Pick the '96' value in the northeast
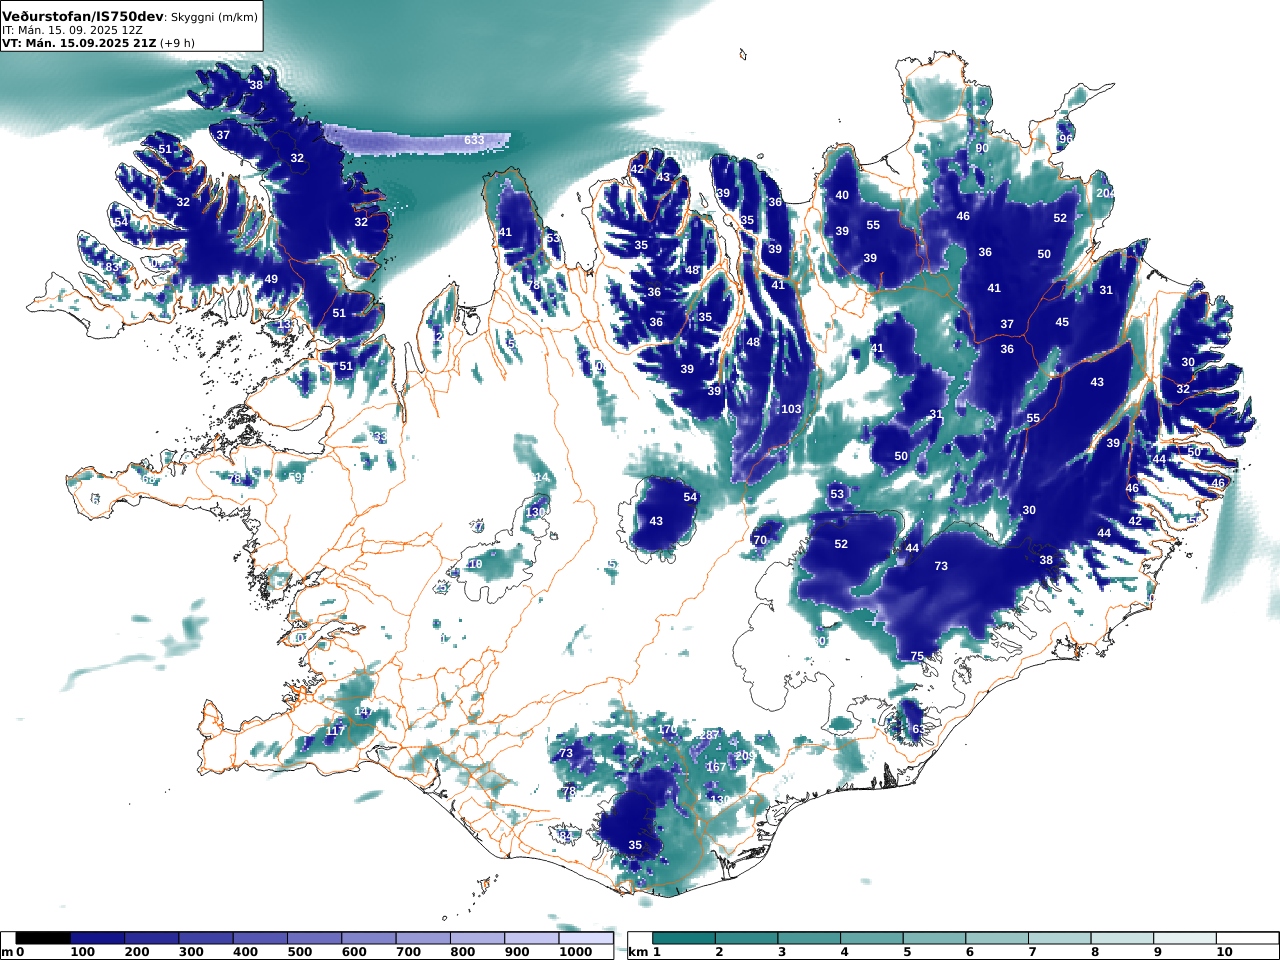Screen dimensions: 1280x960 point(1065,139)
